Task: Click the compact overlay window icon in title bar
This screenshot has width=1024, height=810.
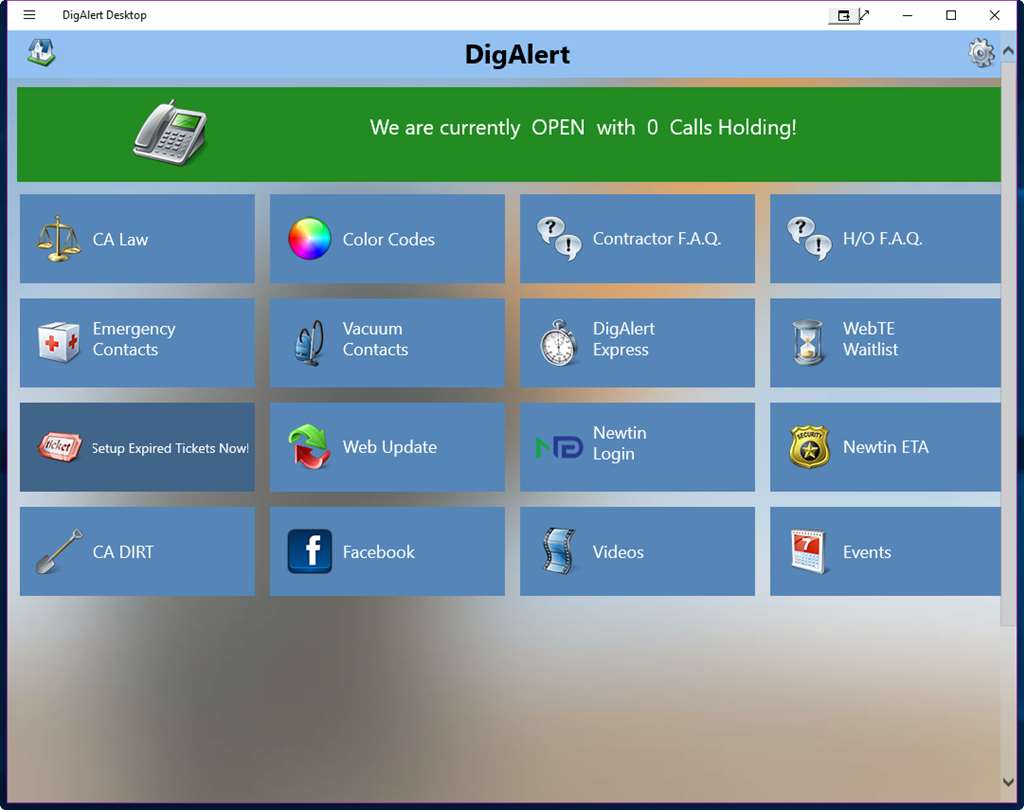Action: (x=843, y=15)
